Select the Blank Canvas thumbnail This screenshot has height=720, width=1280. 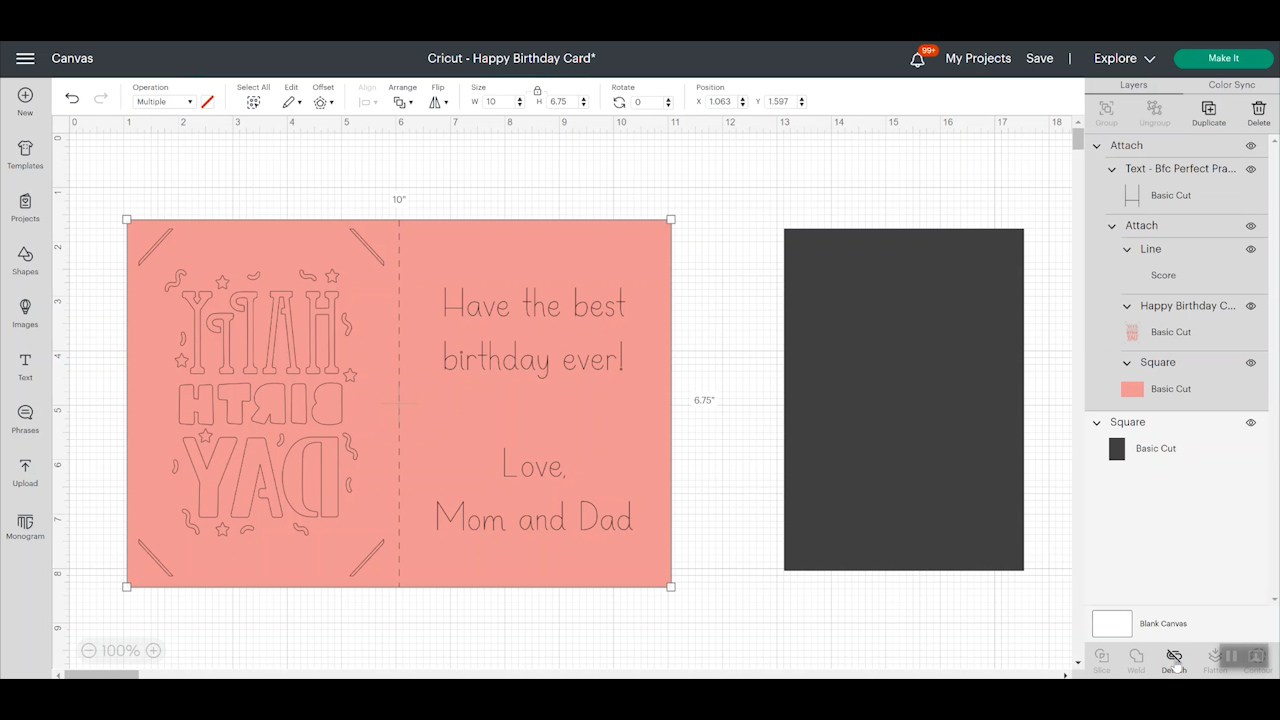click(x=1112, y=624)
